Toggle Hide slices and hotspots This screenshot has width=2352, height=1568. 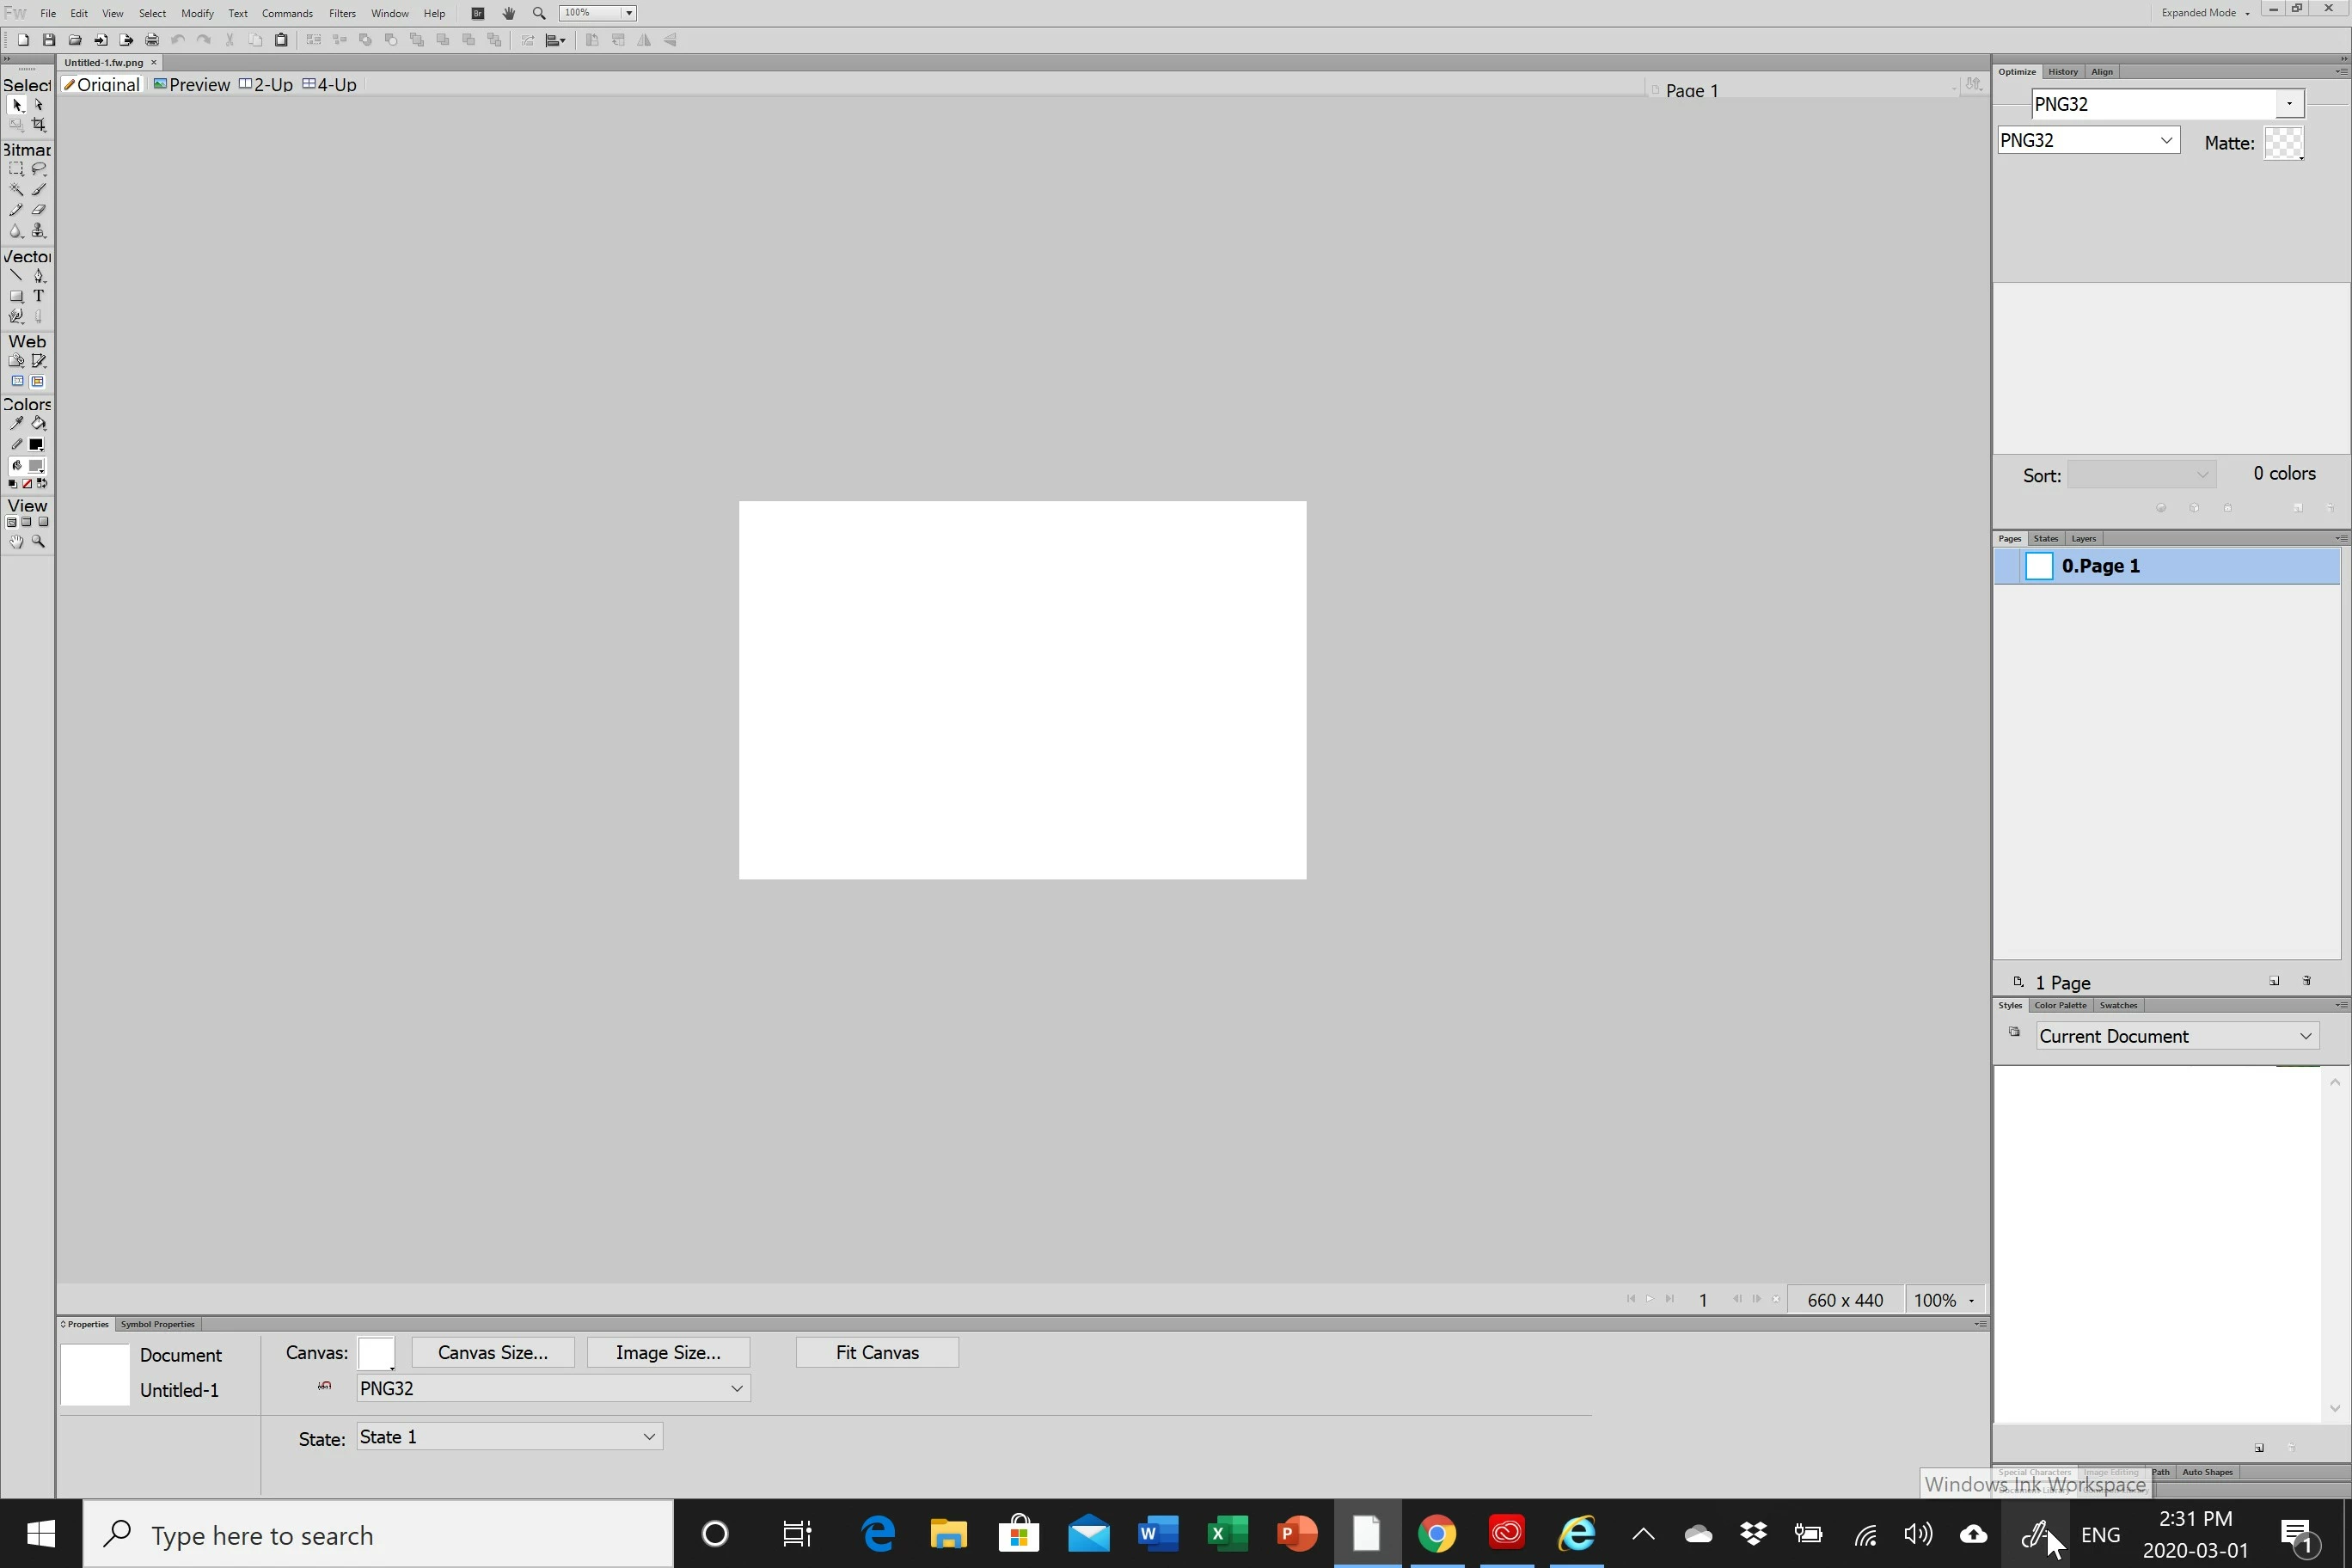[x=17, y=382]
